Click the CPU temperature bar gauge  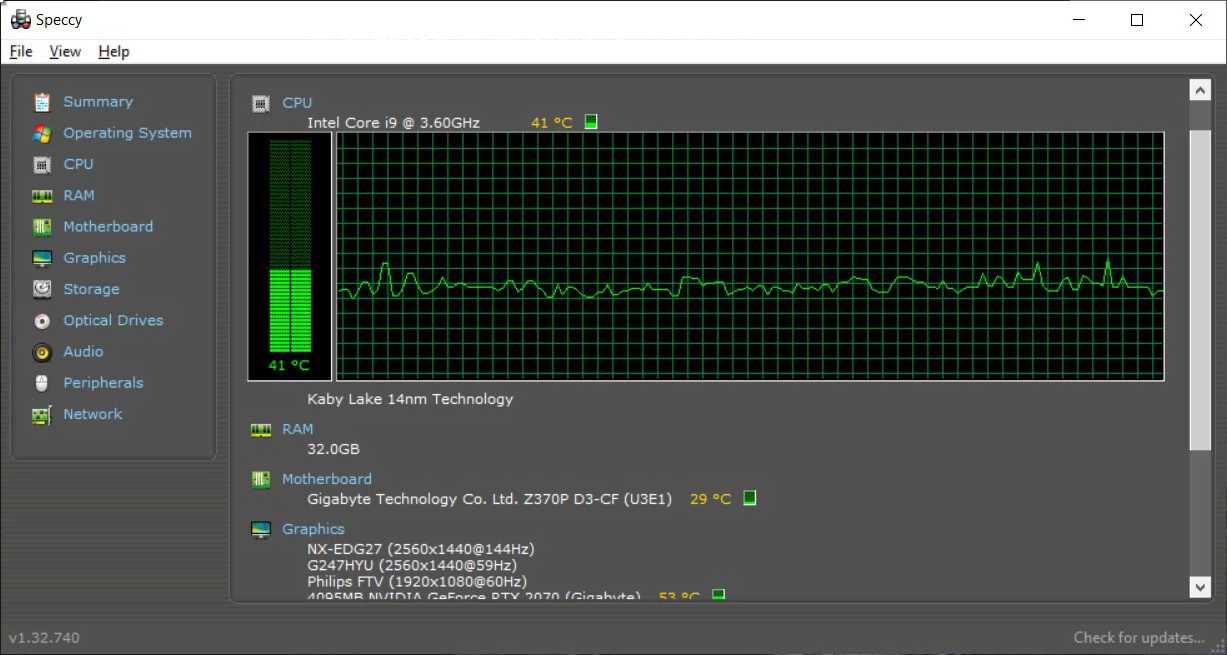(x=290, y=256)
